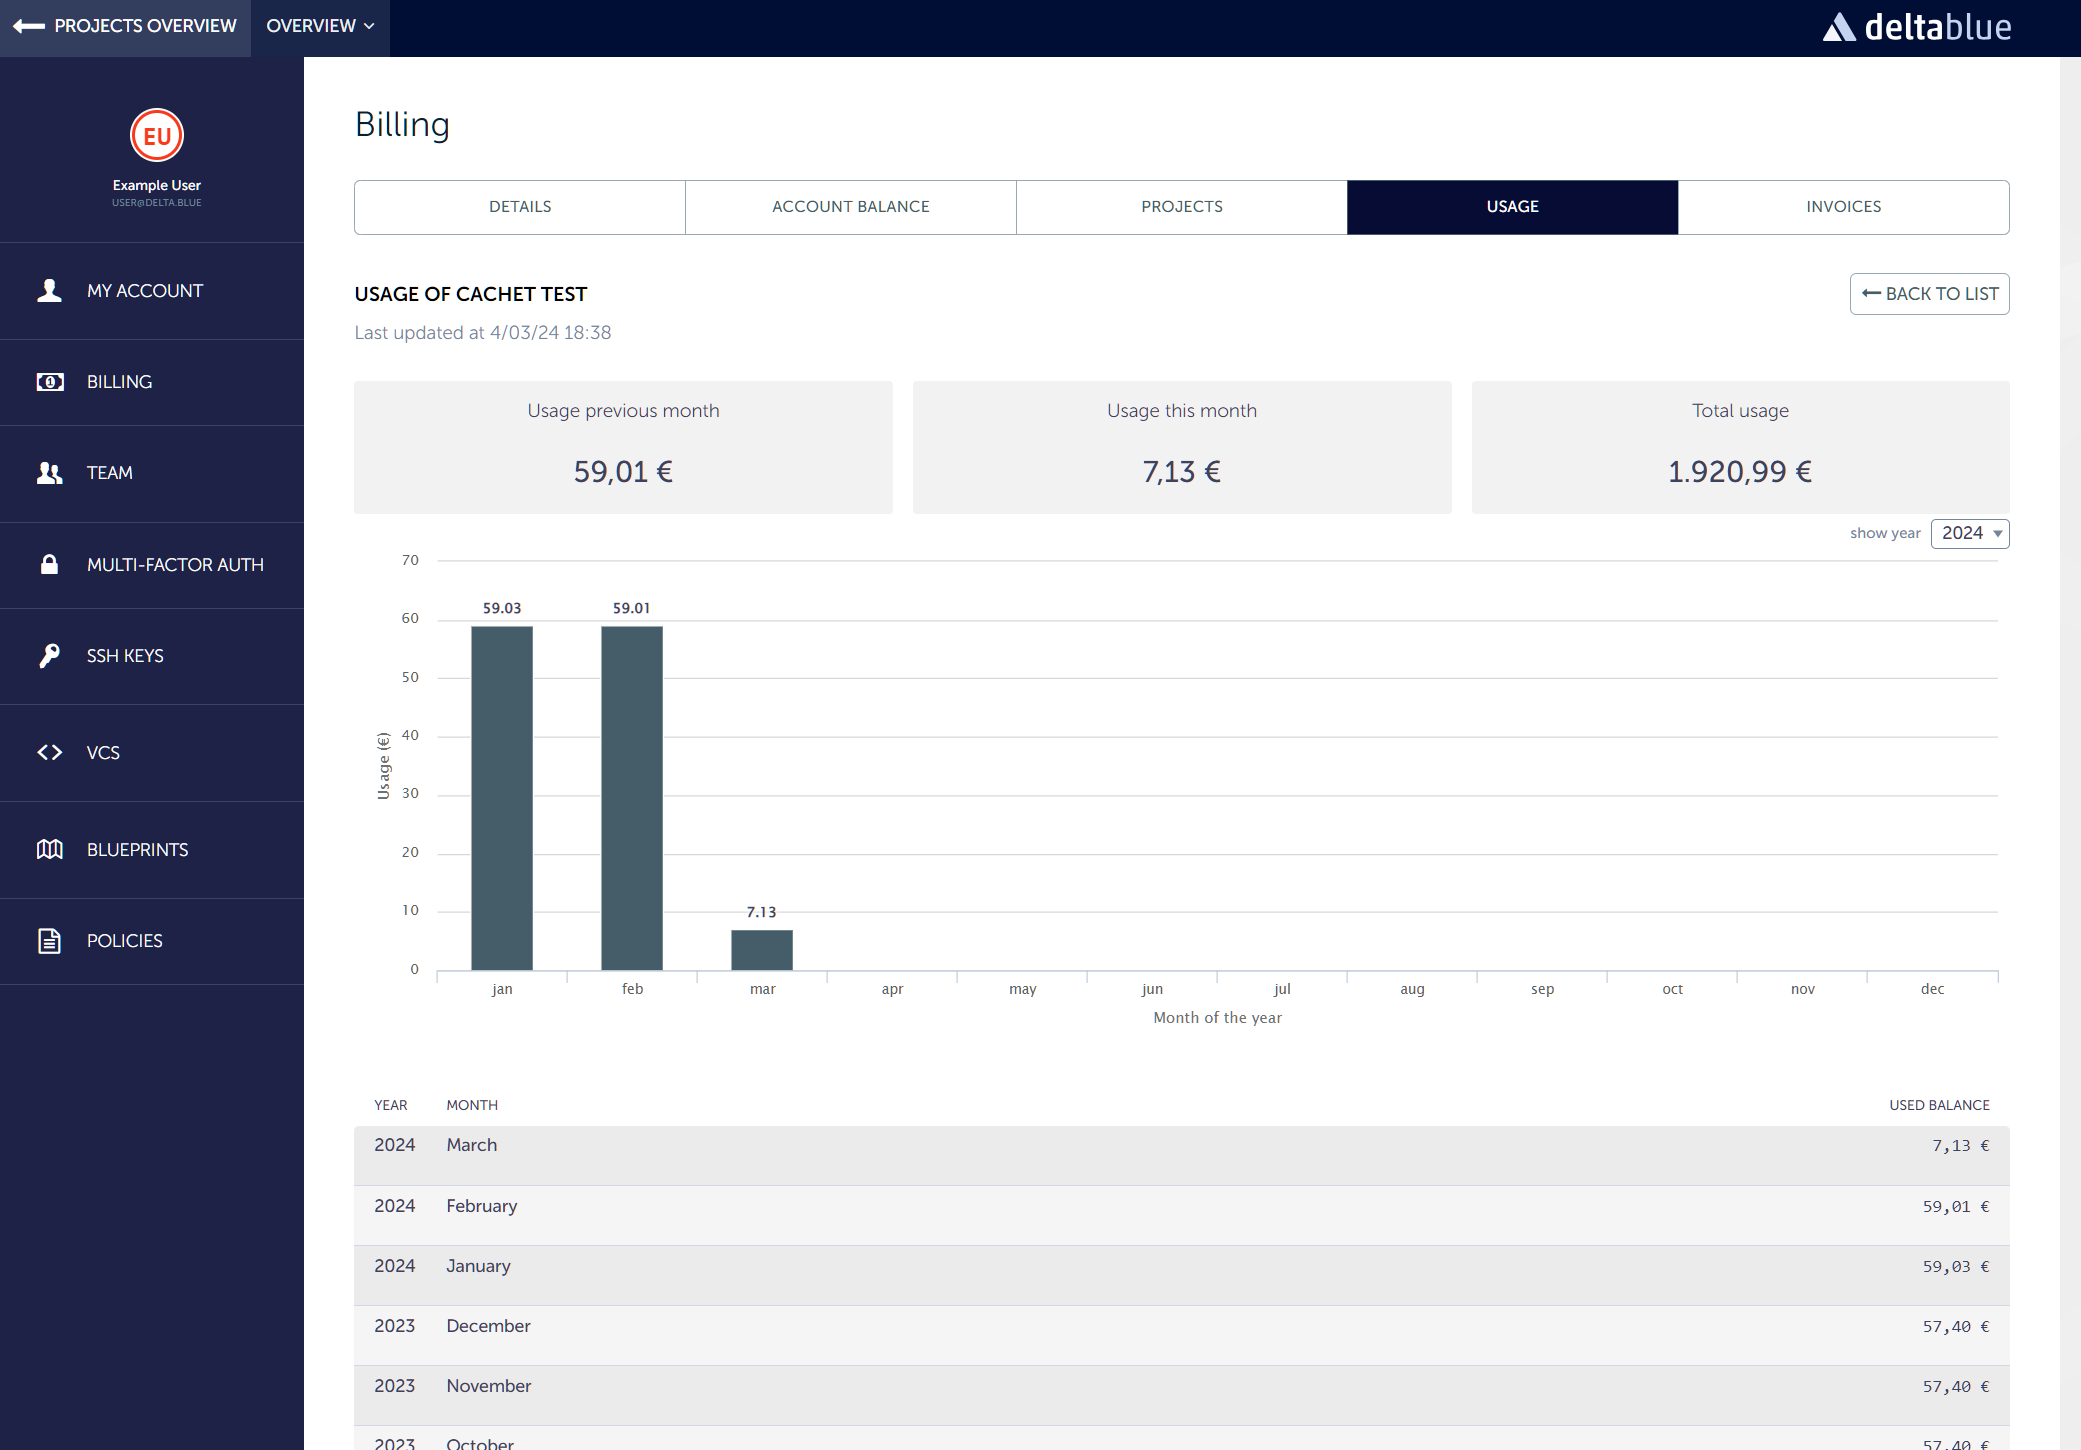Select the Details tab
This screenshot has width=2081, height=1450.
(520, 207)
